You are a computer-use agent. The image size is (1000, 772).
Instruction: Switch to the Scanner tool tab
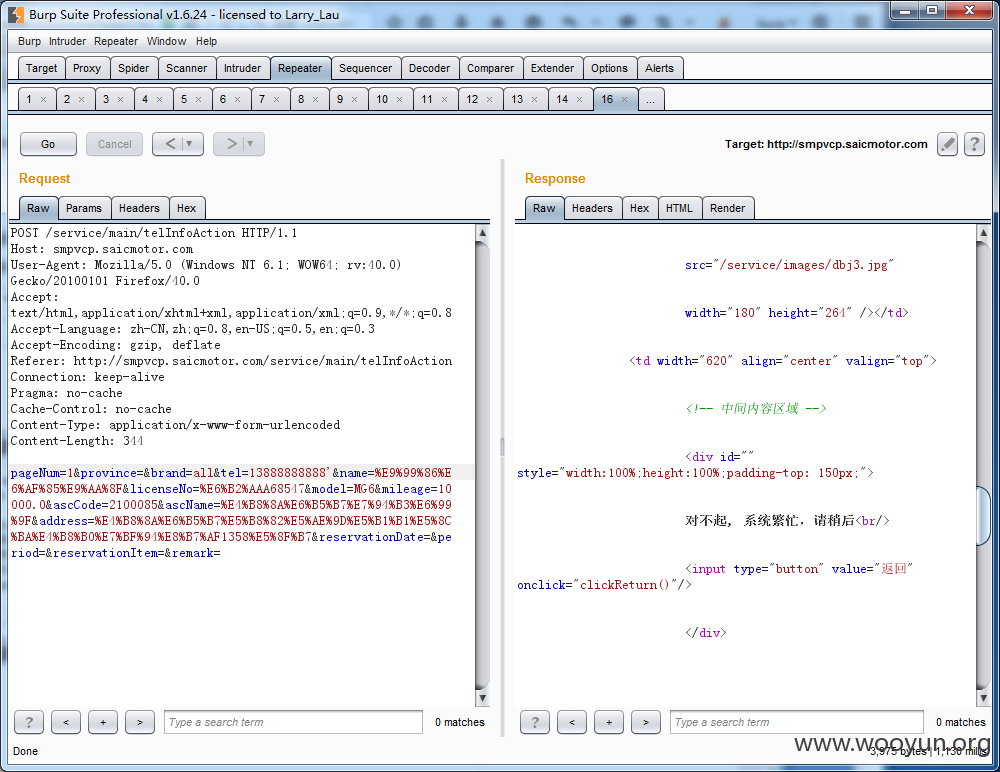[x=186, y=68]
